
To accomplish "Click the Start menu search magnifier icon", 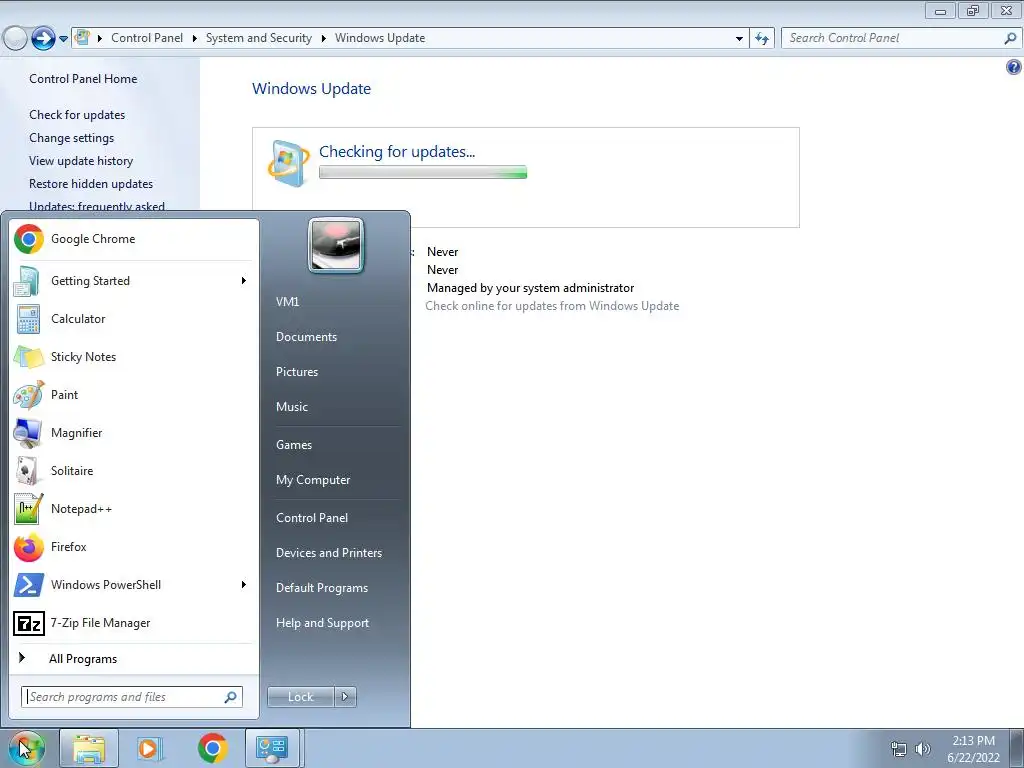I will 230,697.
